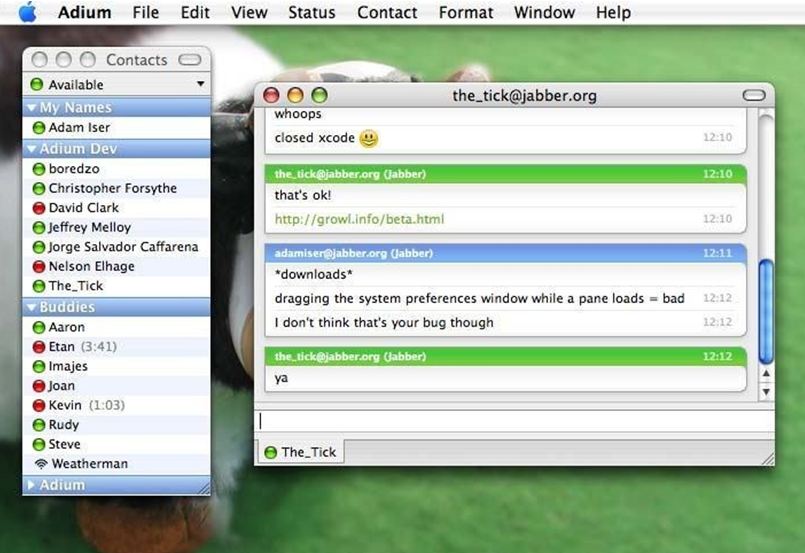
Task: Toggle the Contacts window toolbar pill button
Action: click(x=189, y=60)
